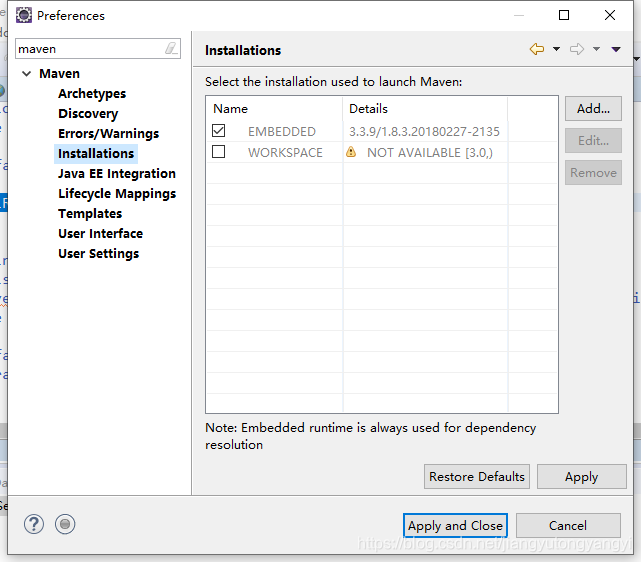Screen dimensions: 641x562
Task: Open User Interface preference page
Action: (101, 234)
